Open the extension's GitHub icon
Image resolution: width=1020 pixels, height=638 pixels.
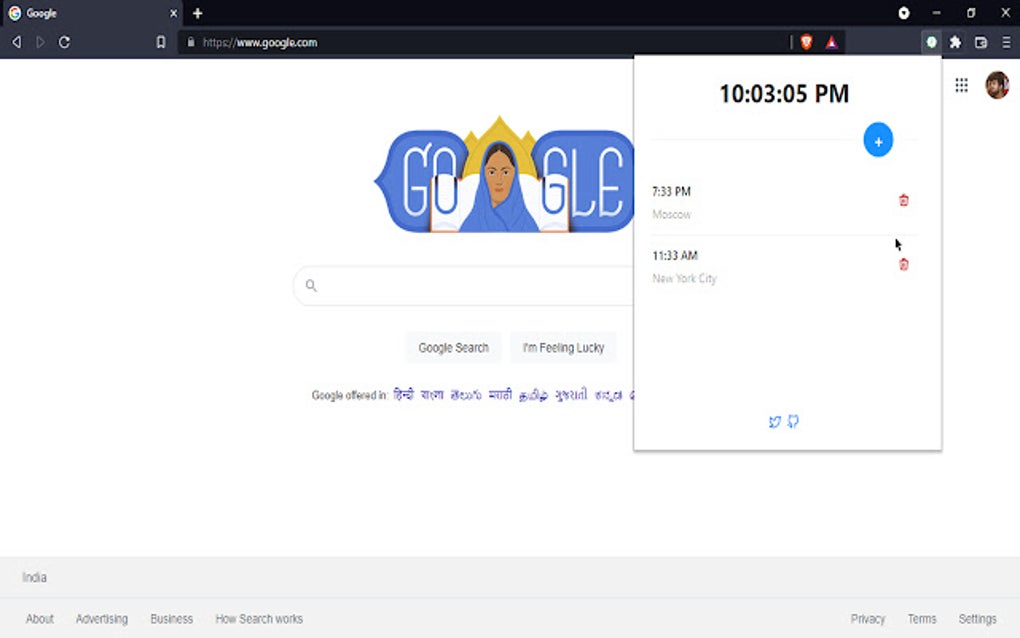click(793, 422)
